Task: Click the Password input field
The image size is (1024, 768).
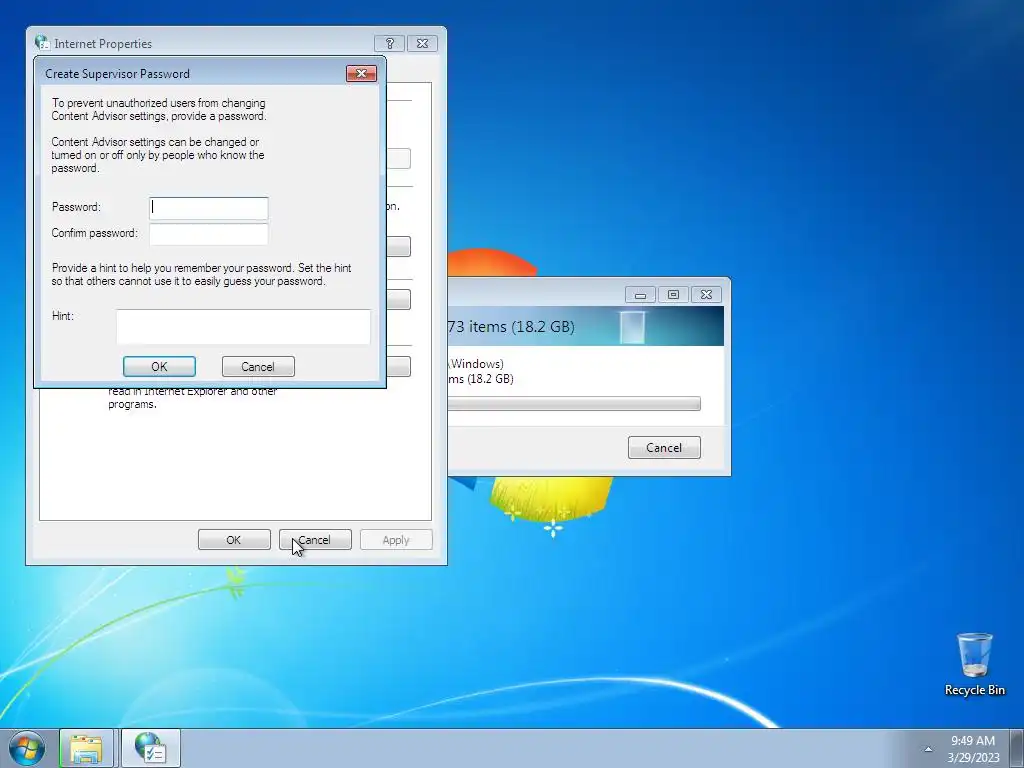Action: tap(208, 208)
